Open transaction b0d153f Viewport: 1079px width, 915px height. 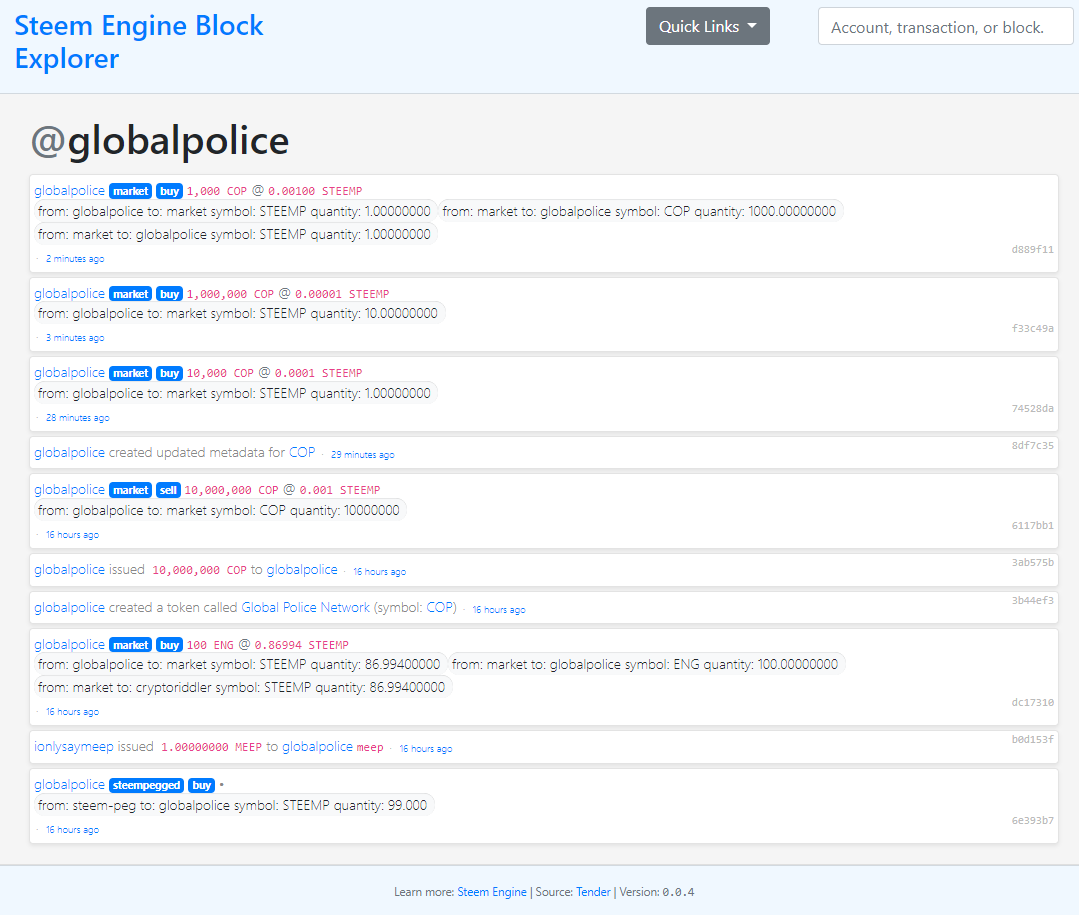(1032, 739)
